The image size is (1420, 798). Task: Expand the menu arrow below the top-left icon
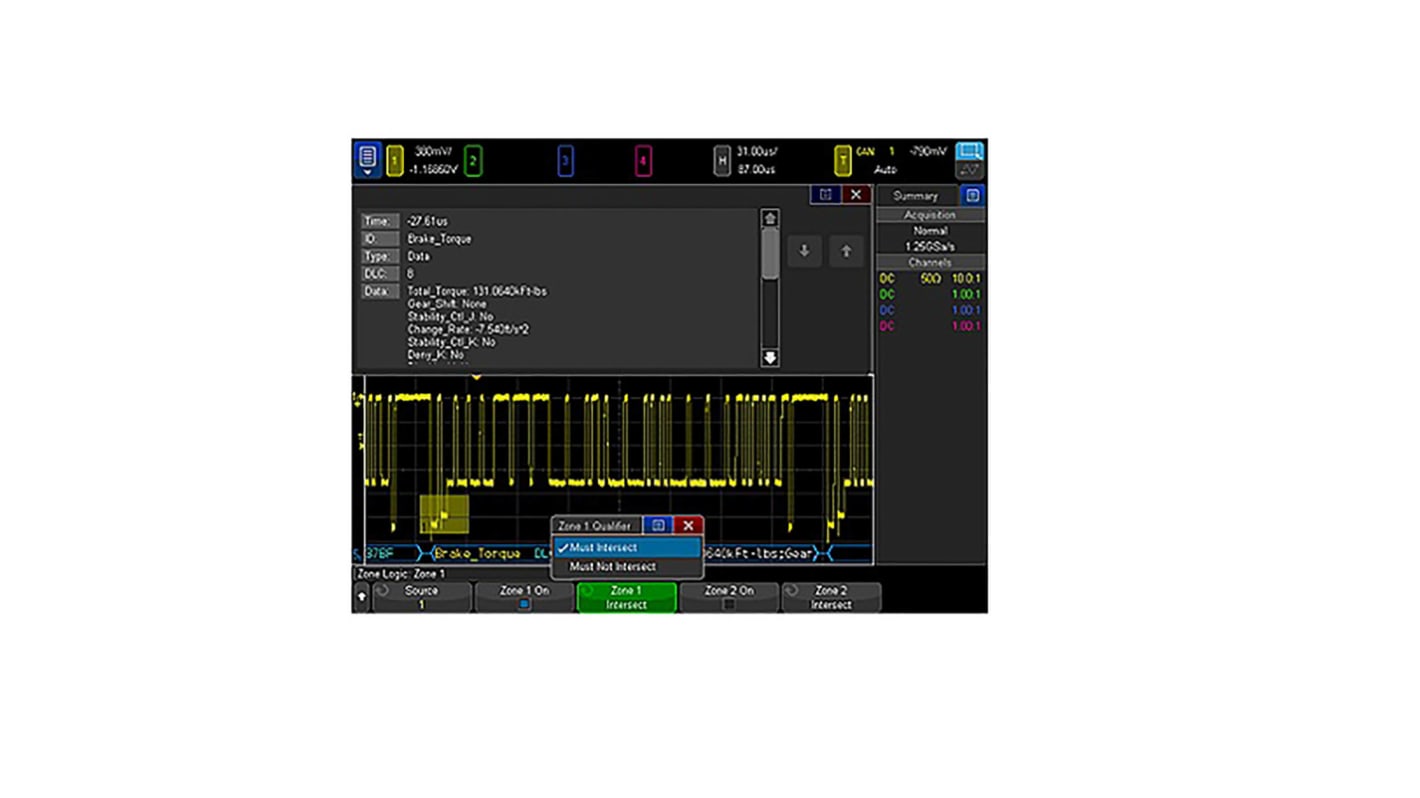[x=367, y=172]
